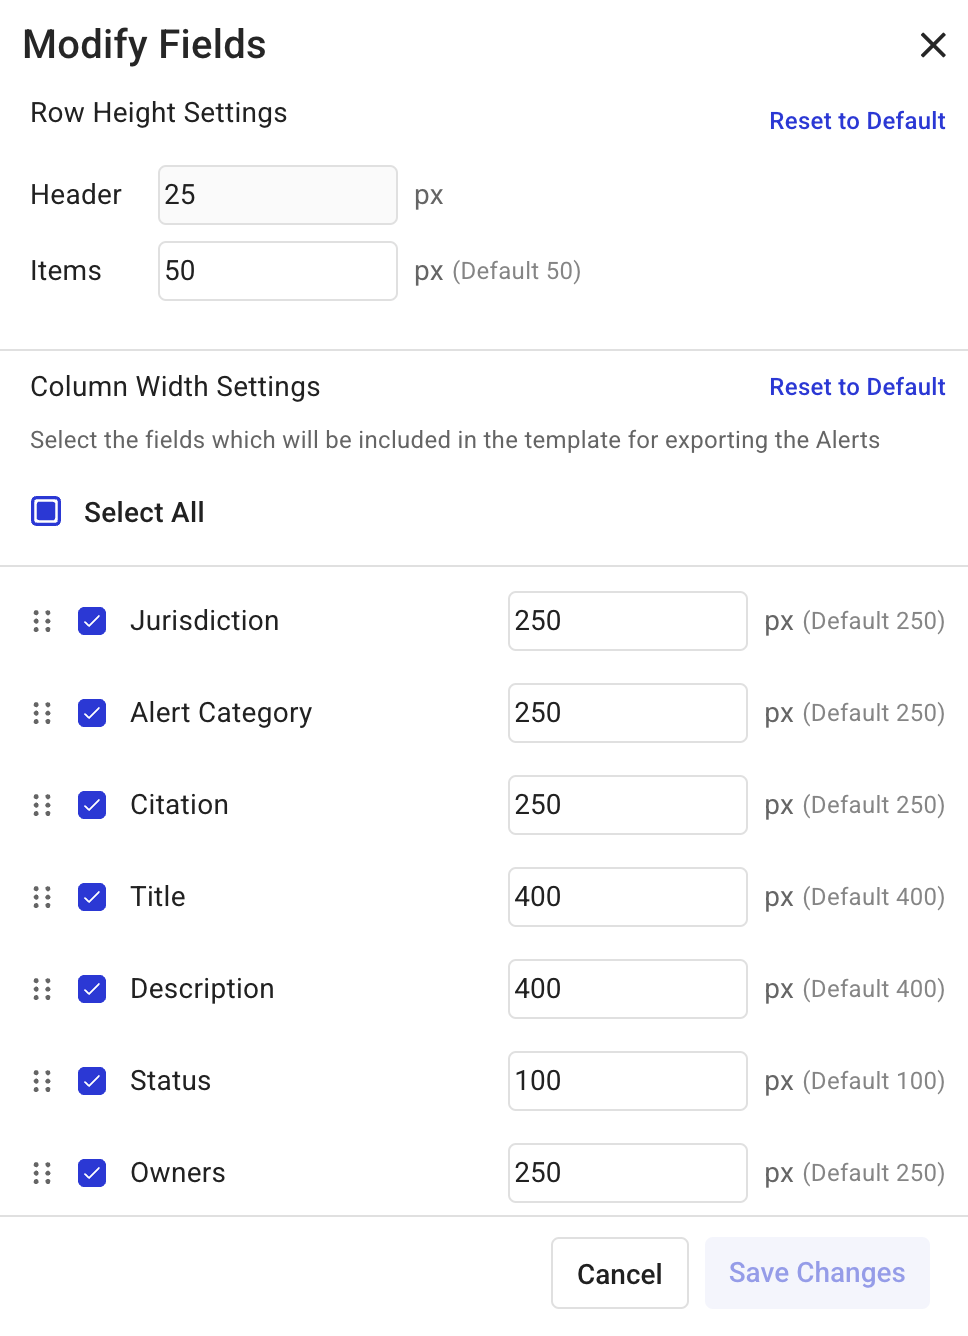Click the drag handle beside Title

tap(42, 897)
